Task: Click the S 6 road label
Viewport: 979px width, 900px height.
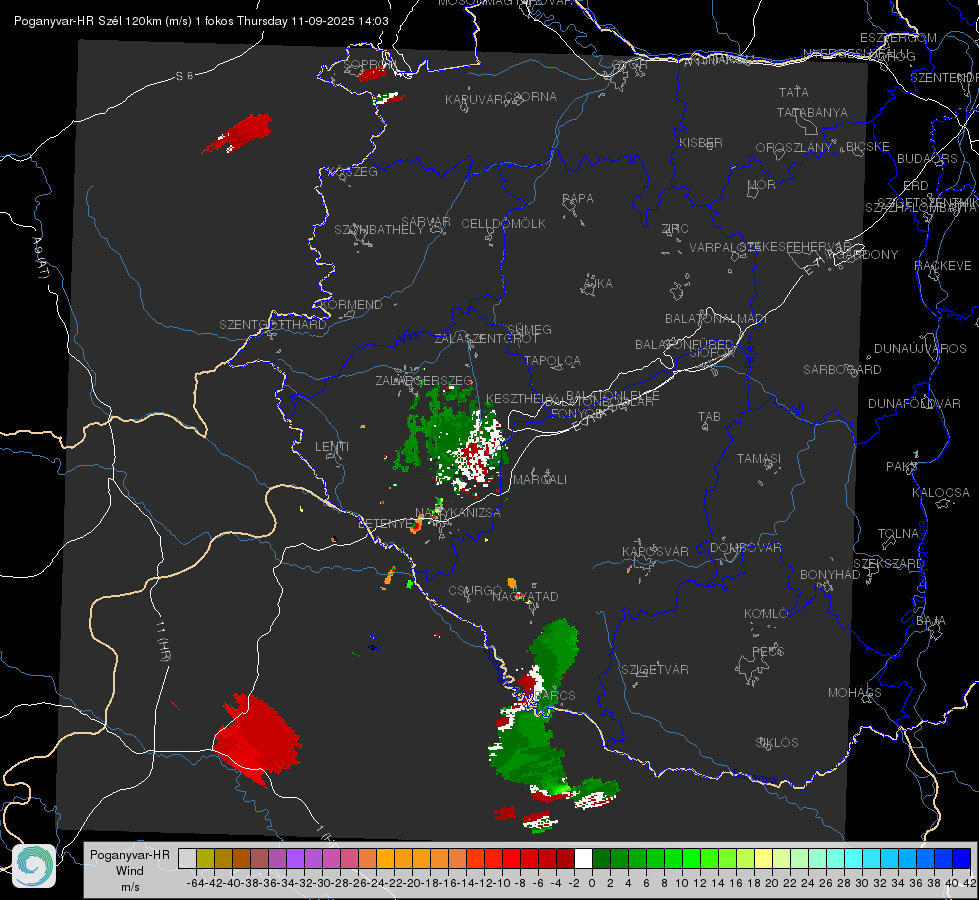Action: 184,76
